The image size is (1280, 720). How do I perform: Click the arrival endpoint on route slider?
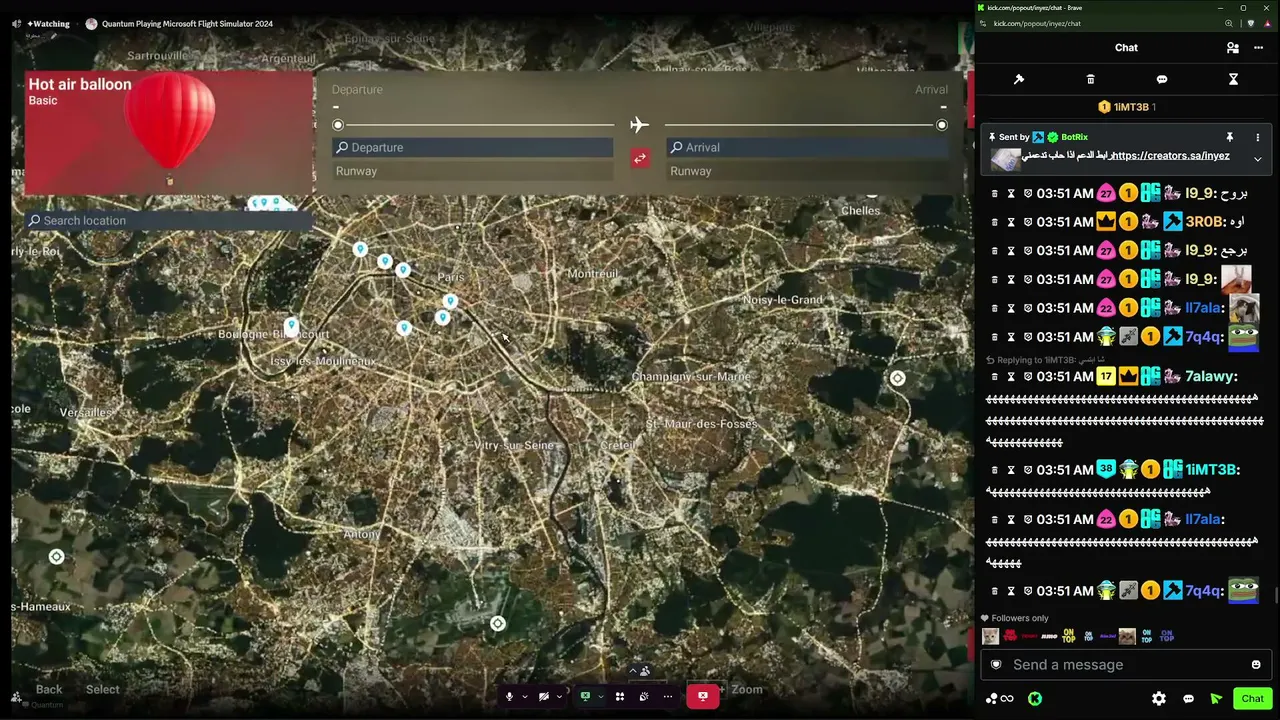(942, 125)
